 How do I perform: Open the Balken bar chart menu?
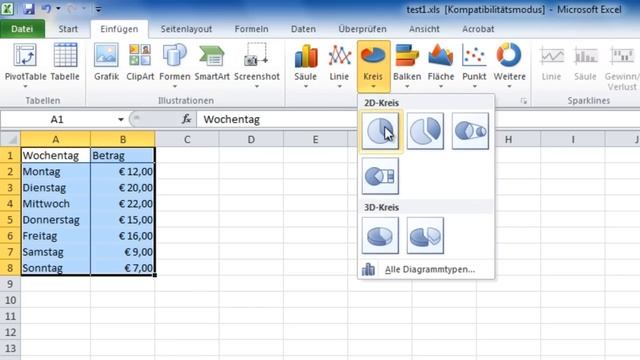407,65
